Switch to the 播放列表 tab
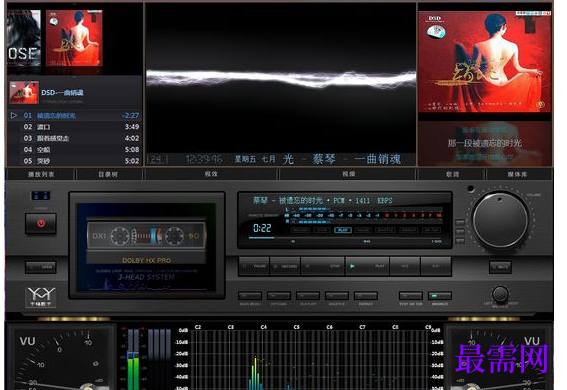Image resolution: width=567 pixels, height=390 pixels. [x=41, y=175]
